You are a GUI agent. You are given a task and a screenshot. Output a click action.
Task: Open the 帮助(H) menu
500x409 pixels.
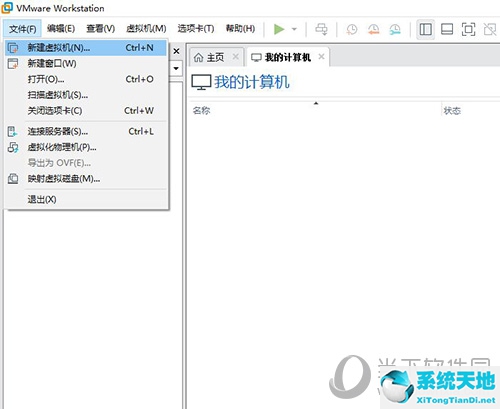pos(240,29)
